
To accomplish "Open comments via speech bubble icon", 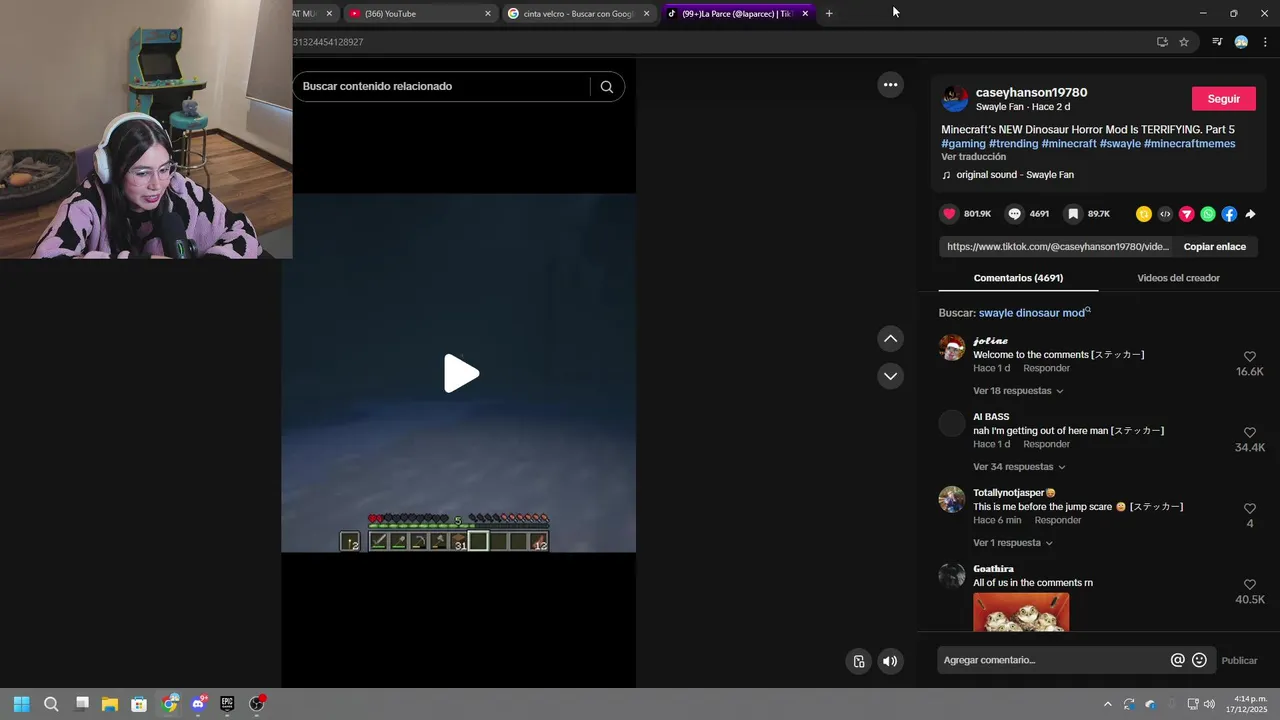I will 1015,214.
